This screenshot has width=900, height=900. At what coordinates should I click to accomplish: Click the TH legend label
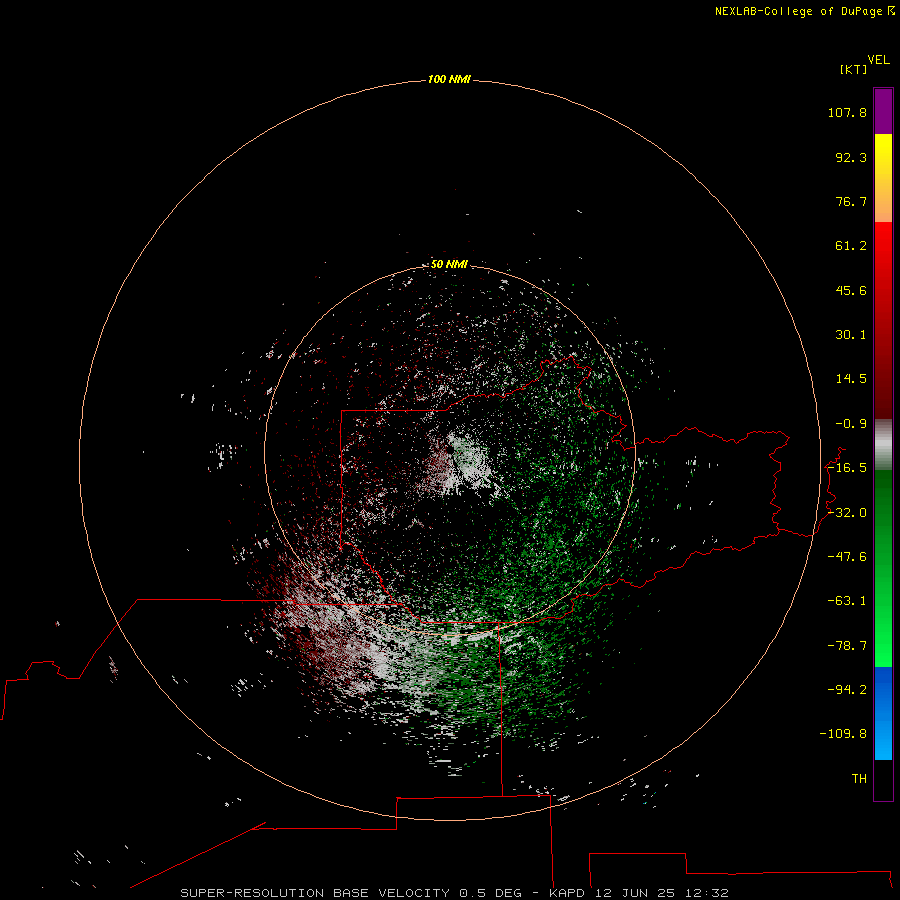click(859, 779)
